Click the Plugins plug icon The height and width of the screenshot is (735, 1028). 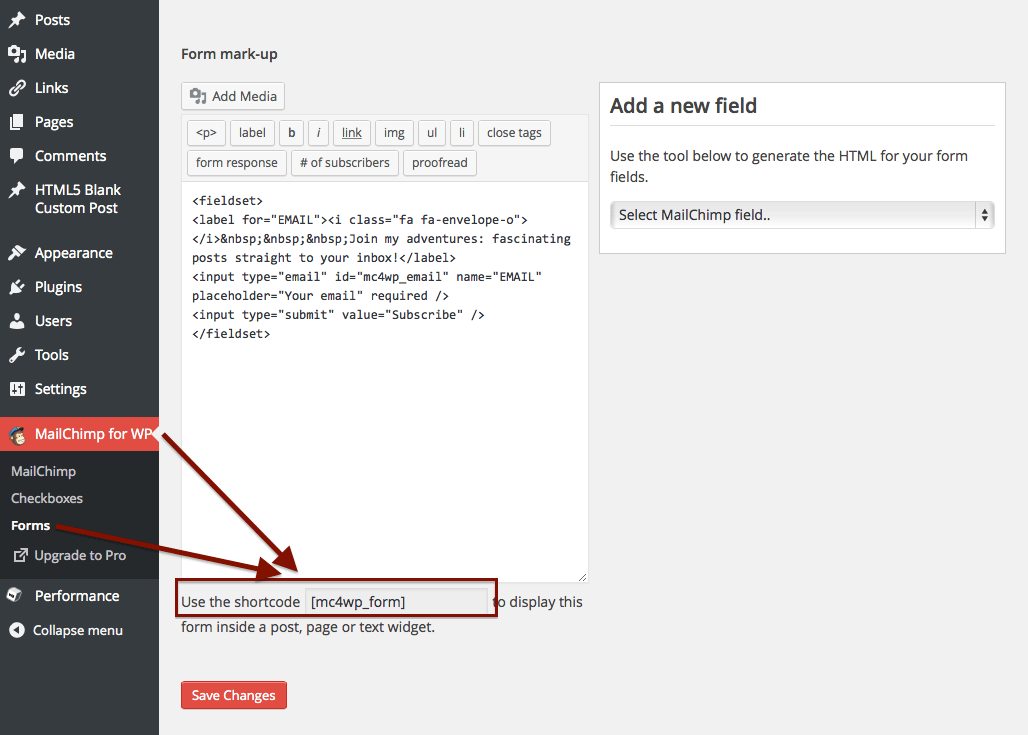[x=17, y=287]
